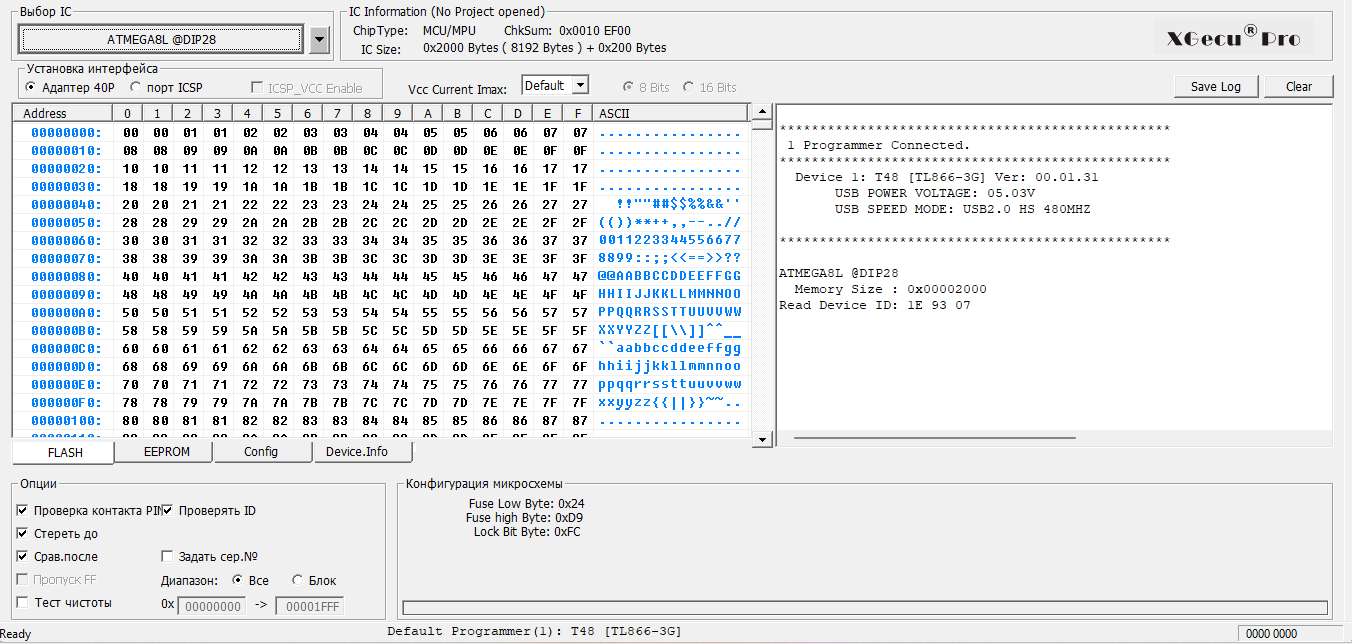The image size is (1352, 644).
Task: Select address row 00000080:
Action: click(x=67, y=277)
